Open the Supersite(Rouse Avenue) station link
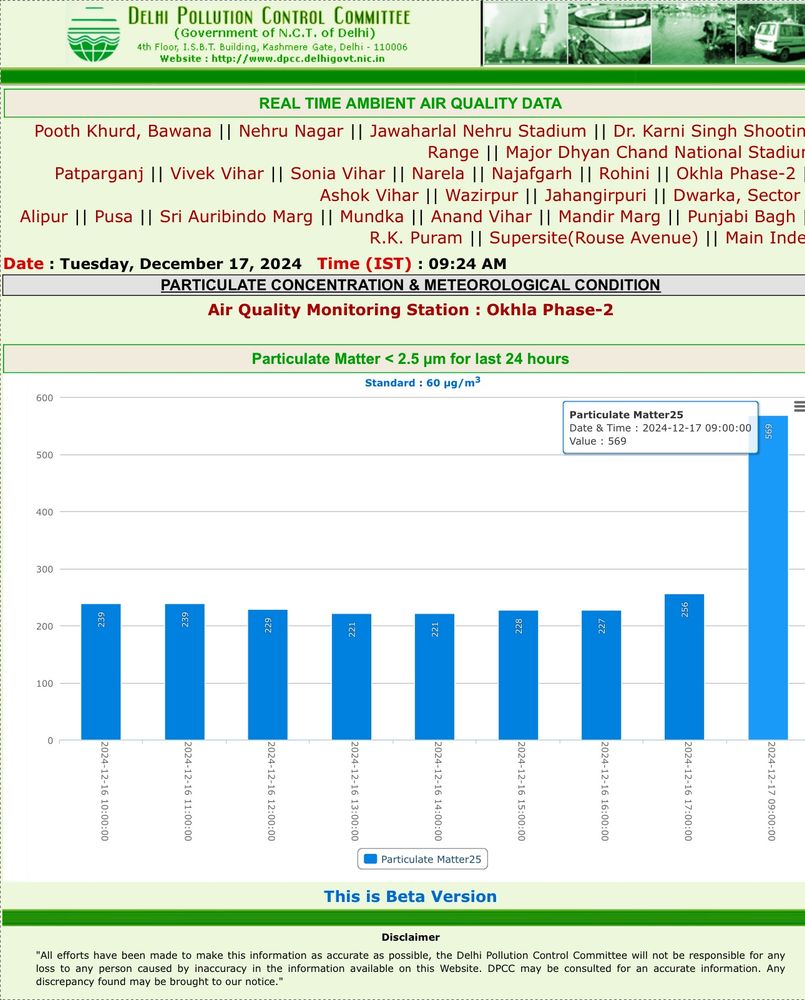Image resolution: width=805 pixels, height=1000 pixels. (594, 238)
